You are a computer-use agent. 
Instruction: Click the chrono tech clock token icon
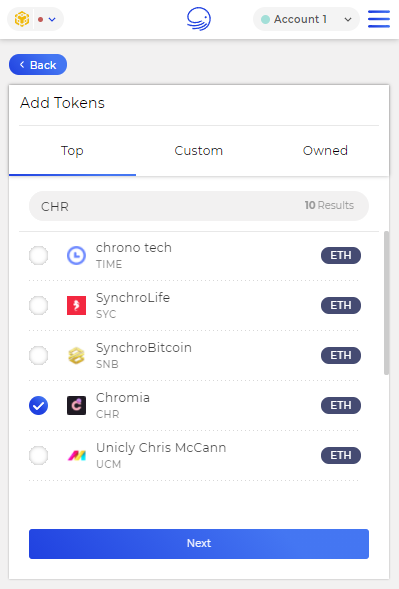pyautogui.click(x=76, y=255)
